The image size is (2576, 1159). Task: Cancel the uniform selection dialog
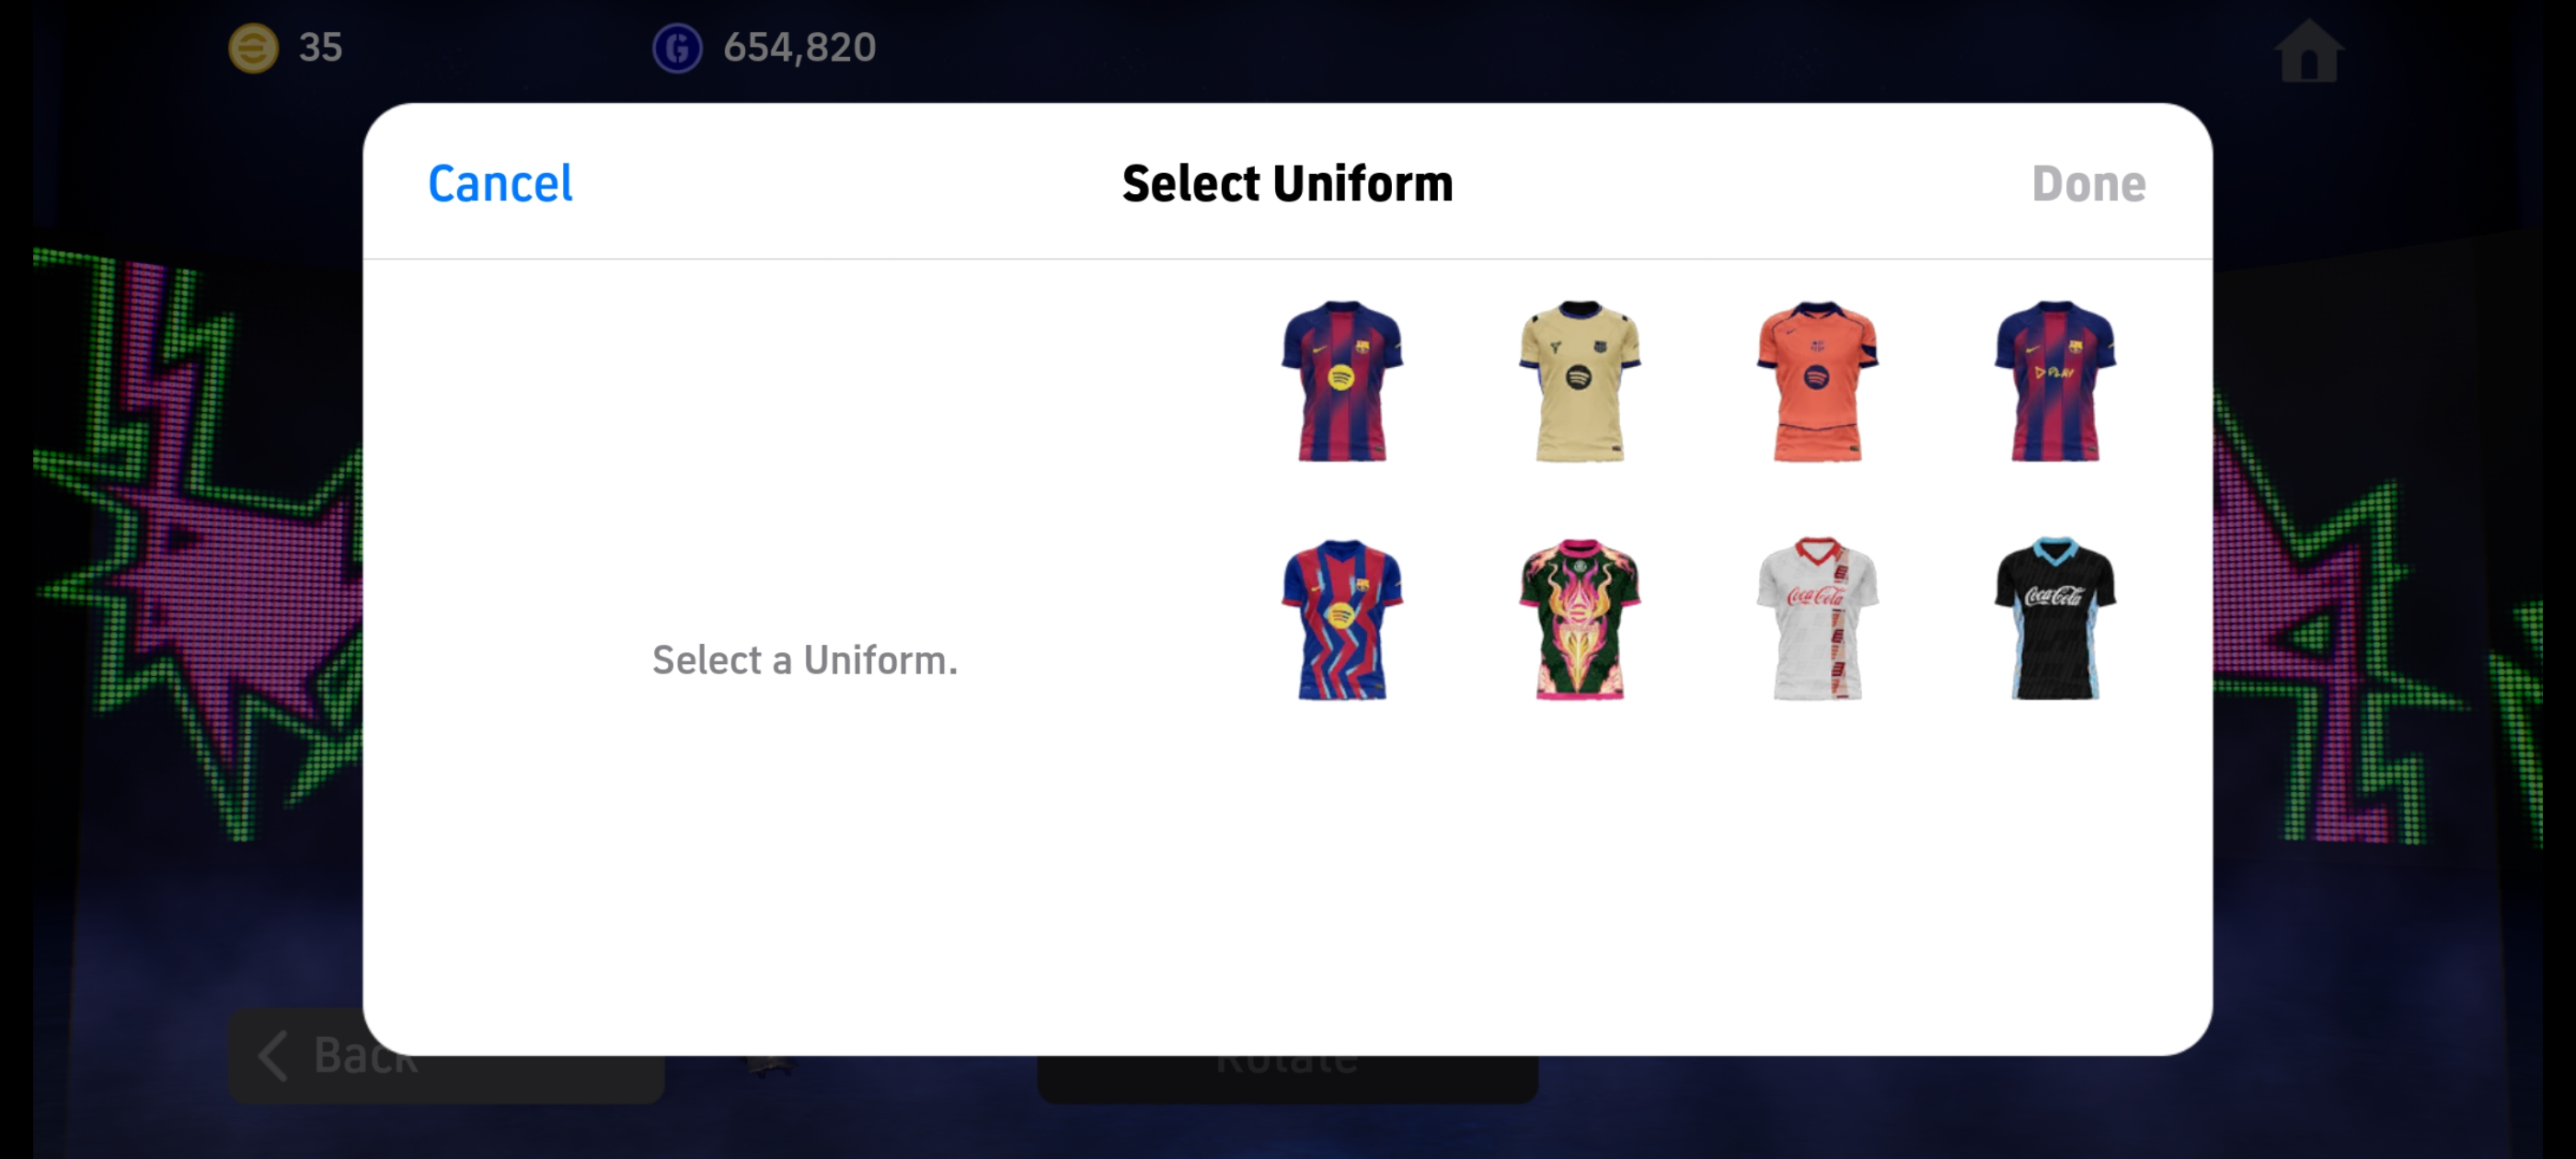coord(500,184)
